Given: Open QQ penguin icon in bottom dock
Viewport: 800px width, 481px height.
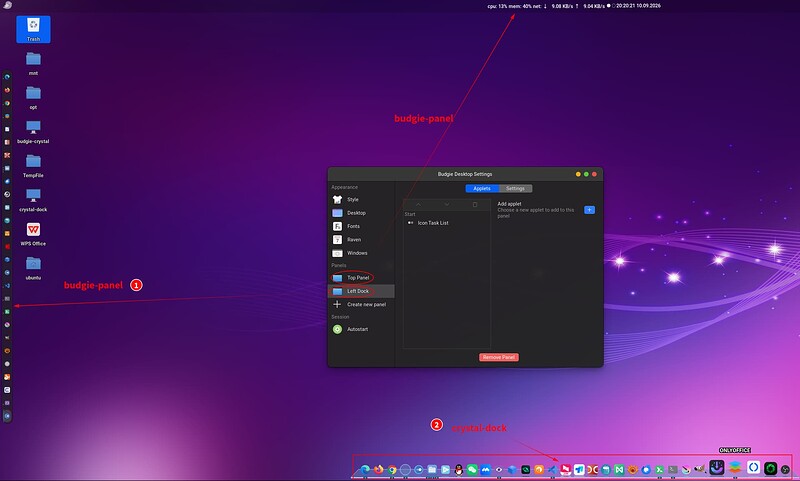Looking at the screenshot, I should [459, 469].
